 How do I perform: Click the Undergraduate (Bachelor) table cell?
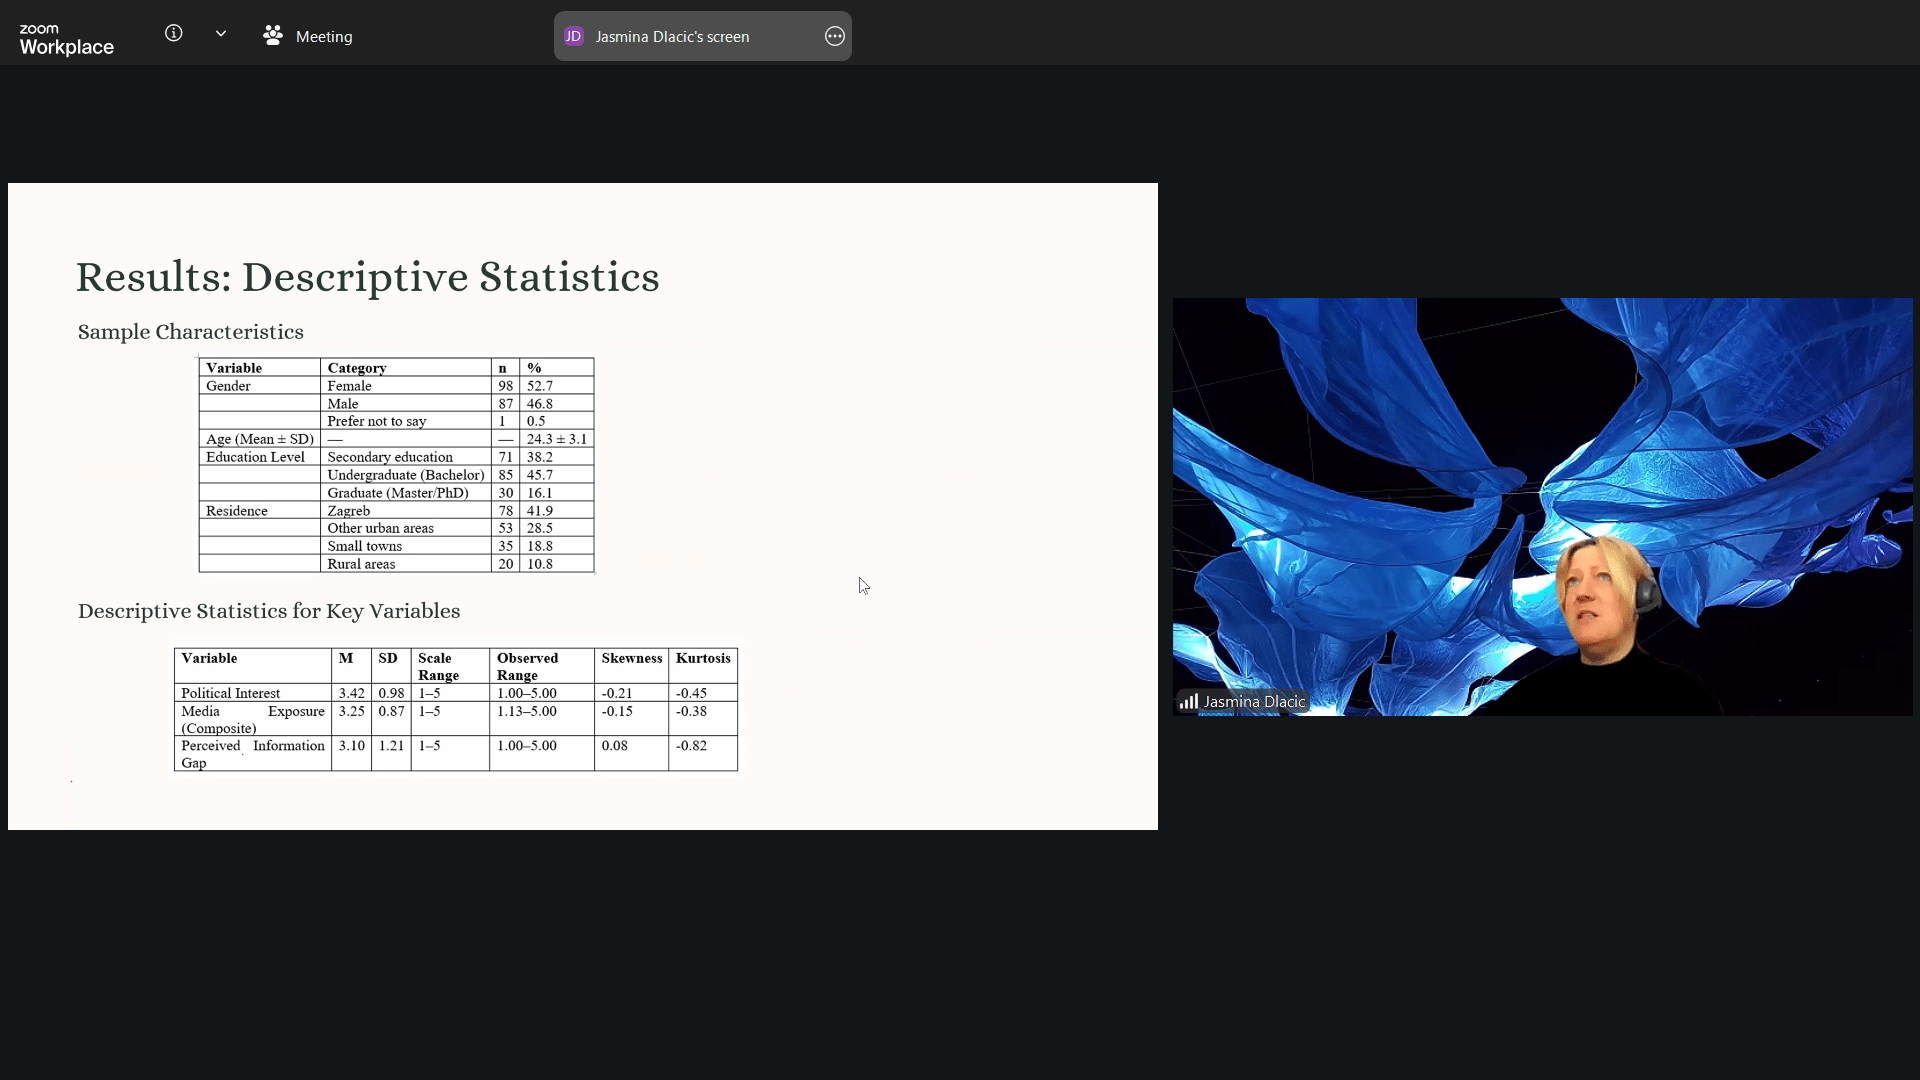pyautogui.click(x=405, y=475)
